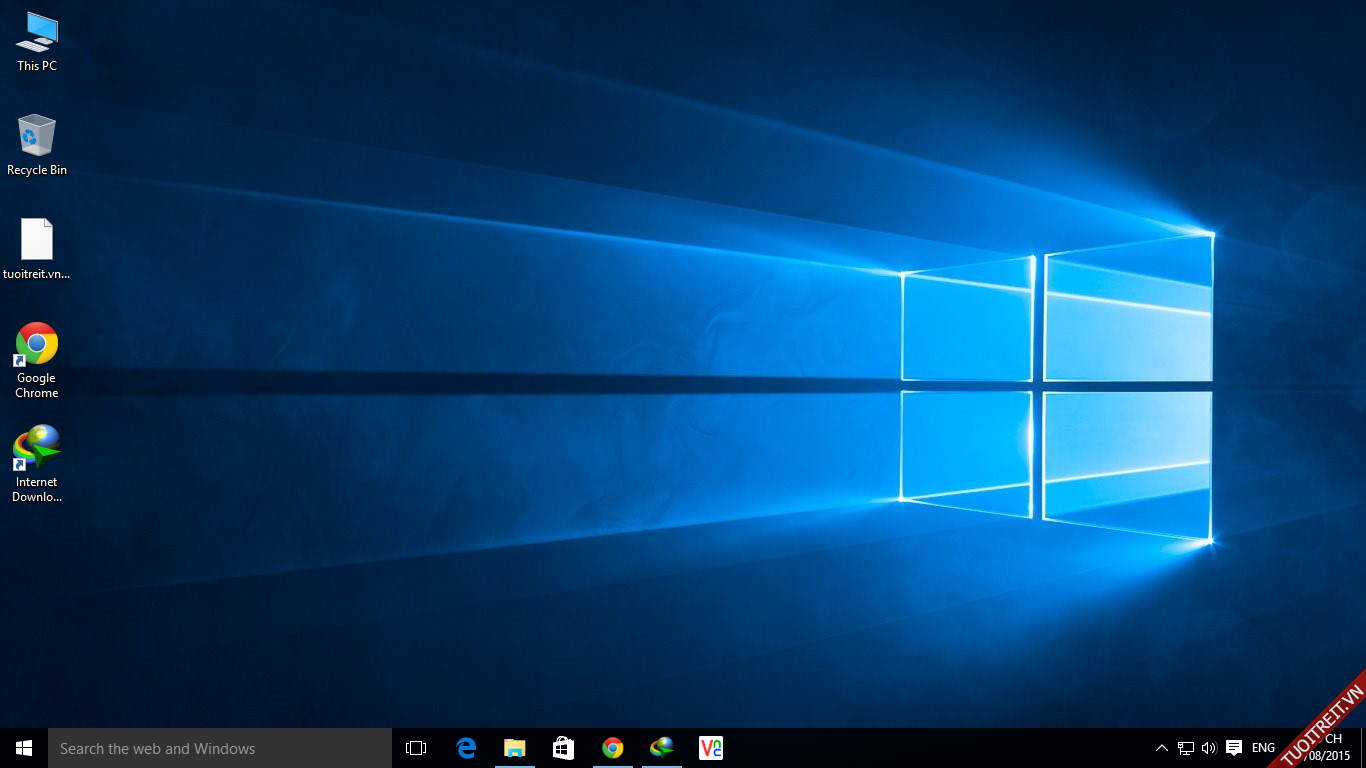Open the ENG input language switcher
Viewport: 1366px width, 768px height.
pos(1263,748)
